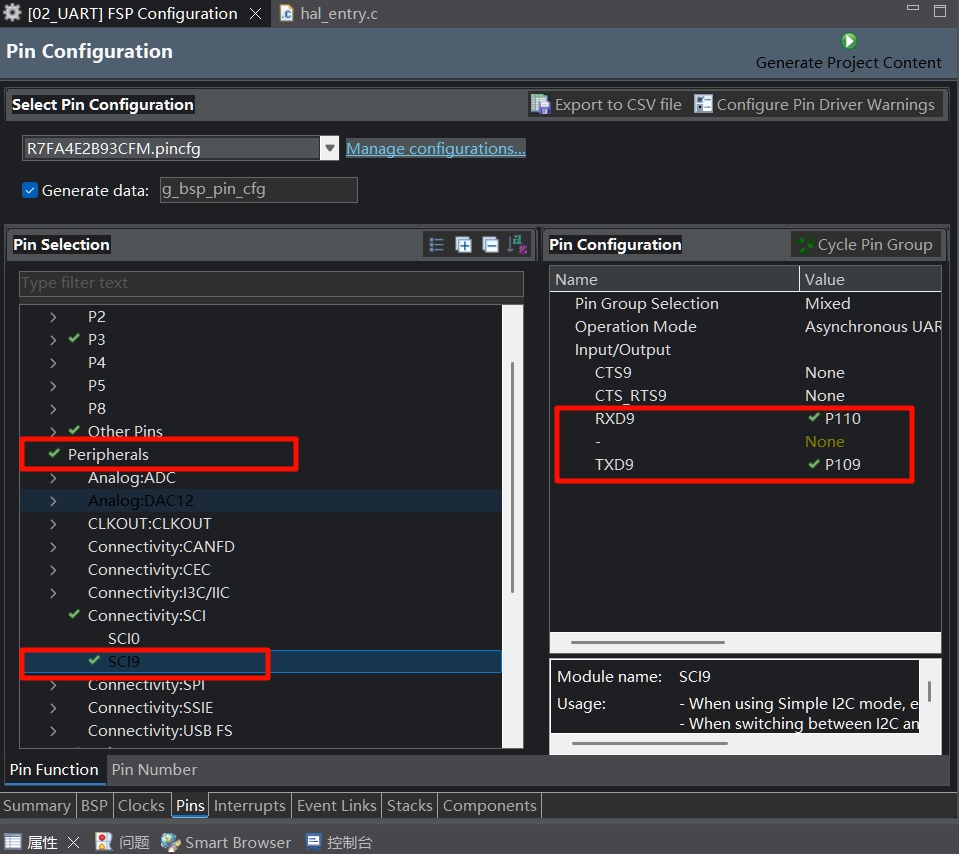Expand the Connectivity:SPI tree node
Viewport: 959px width, 854px height.
click(x=53, y=685)
